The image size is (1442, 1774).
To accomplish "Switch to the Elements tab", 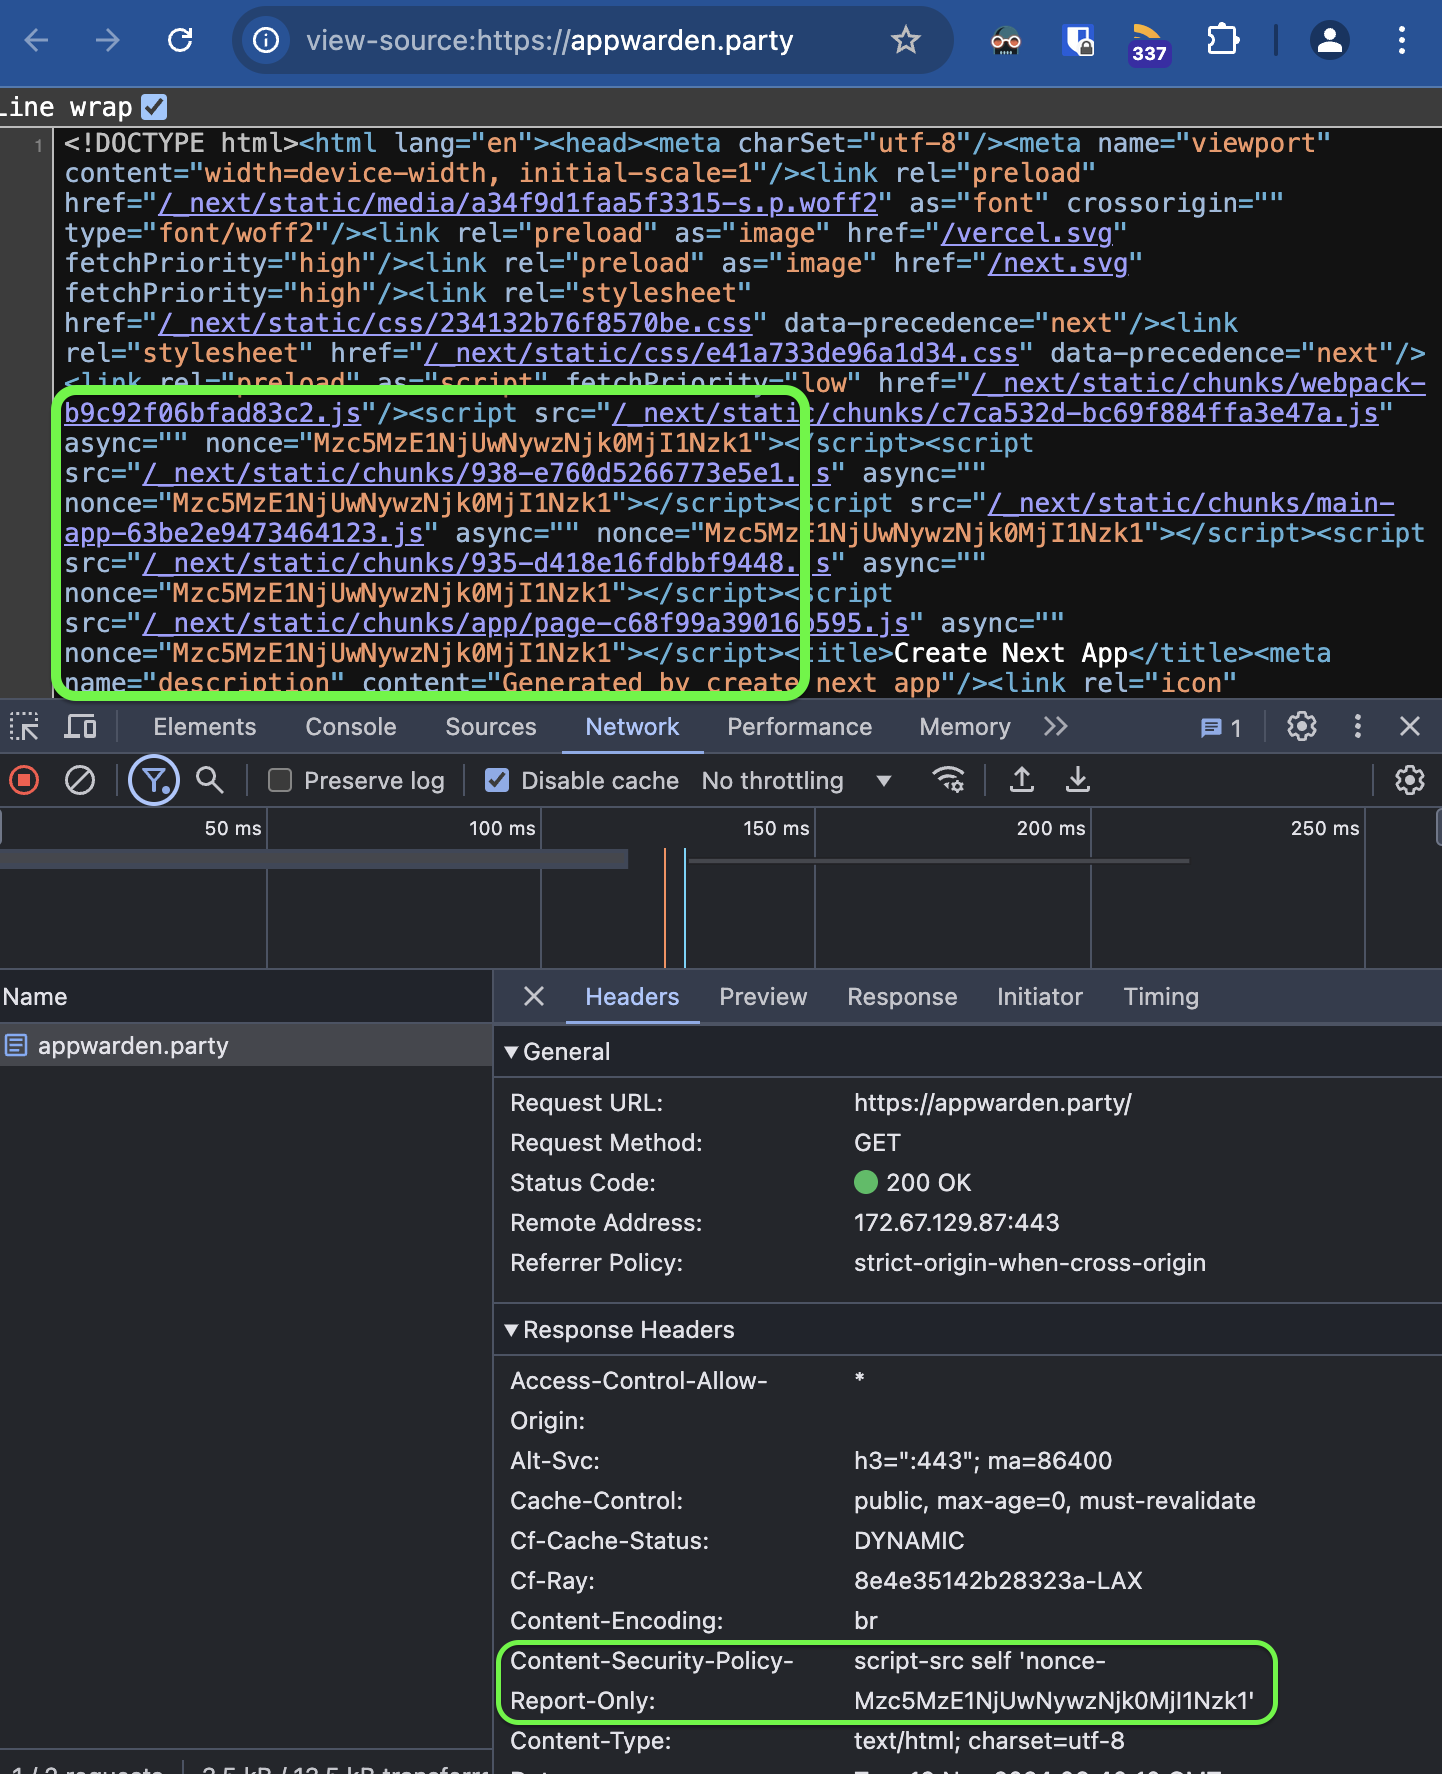I will [x=205, y=727].
